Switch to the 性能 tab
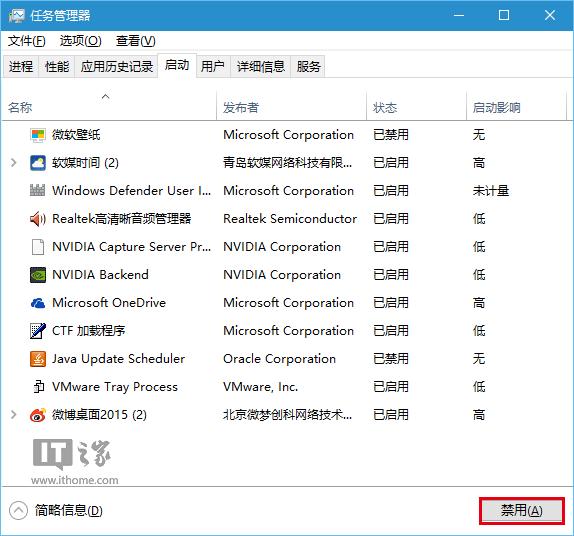574x536 pixels. point(57,67)
